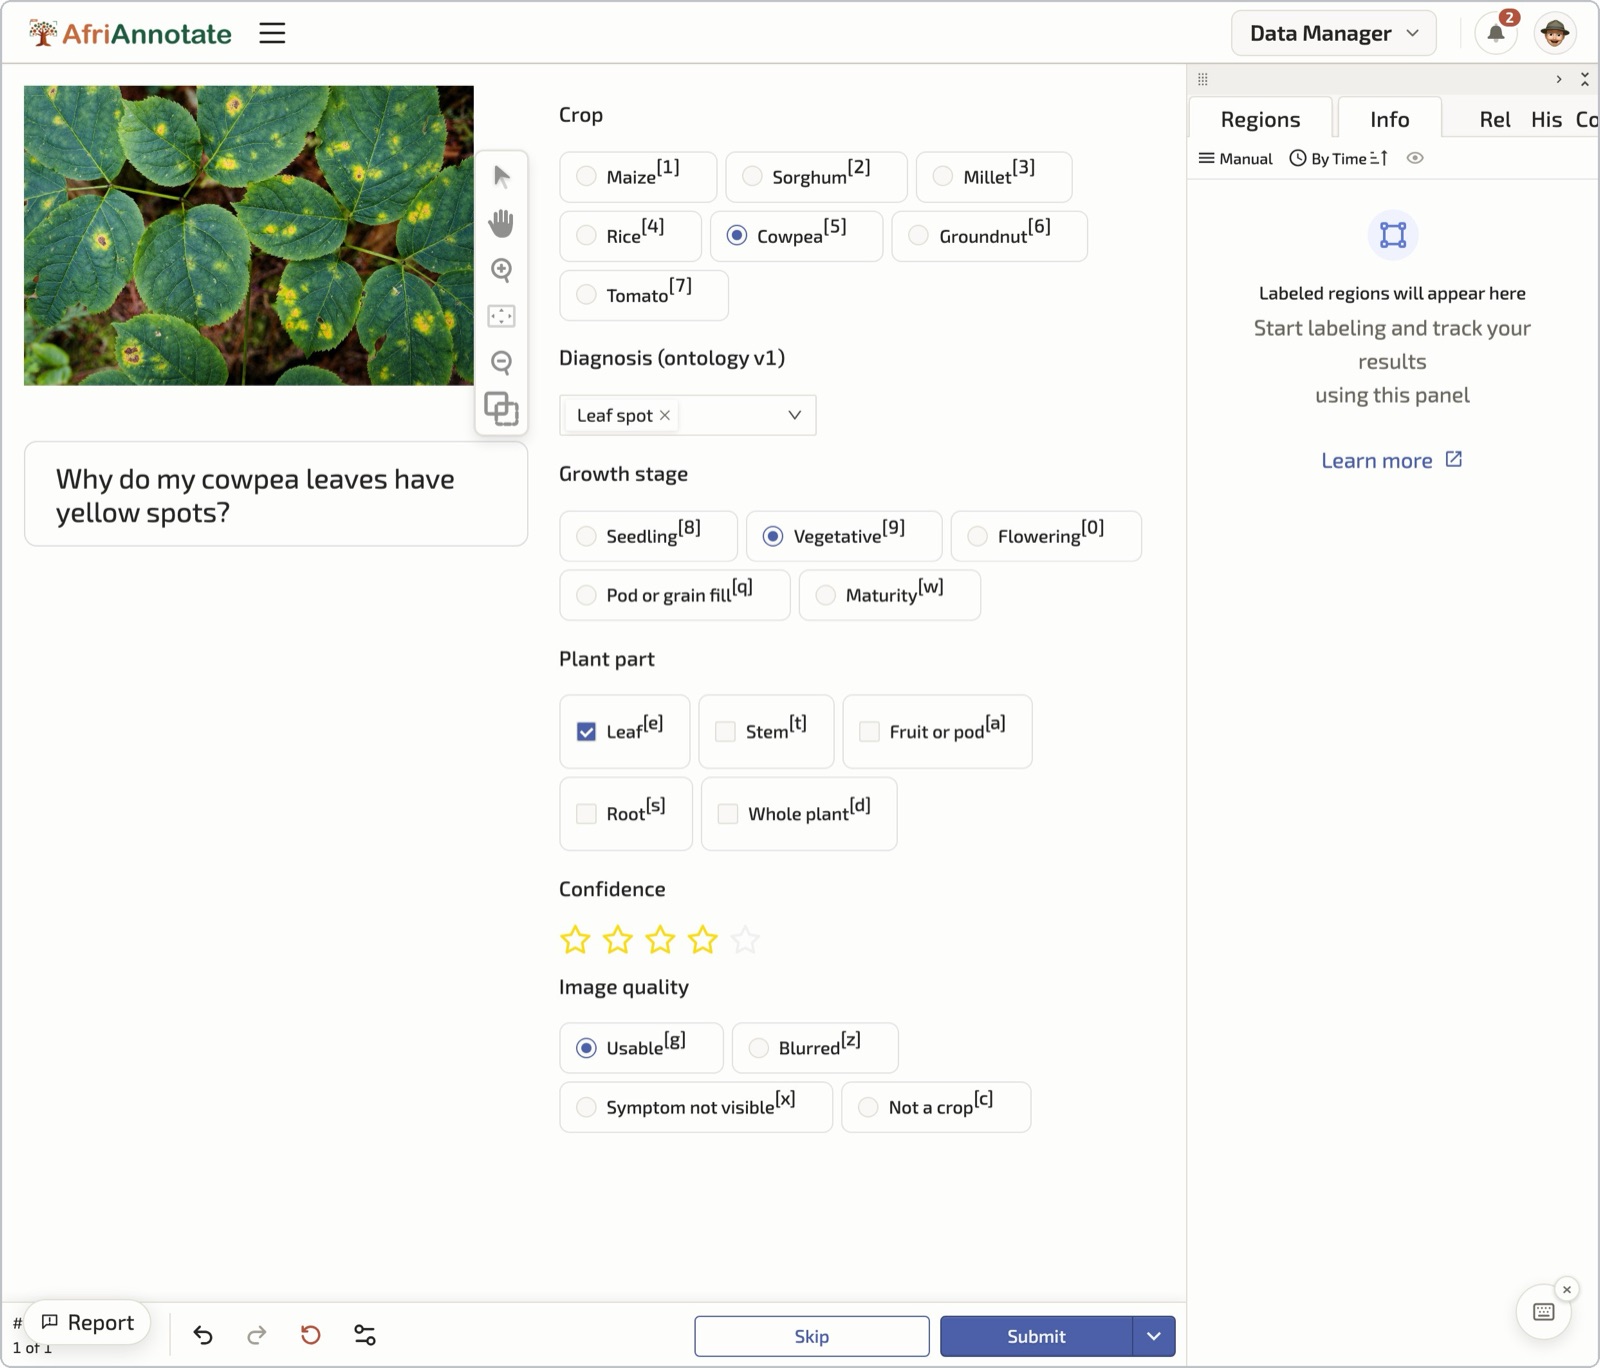Switch to the Regions tab
Viewport: 1600px width, 1368px height.
point(1260,119)
